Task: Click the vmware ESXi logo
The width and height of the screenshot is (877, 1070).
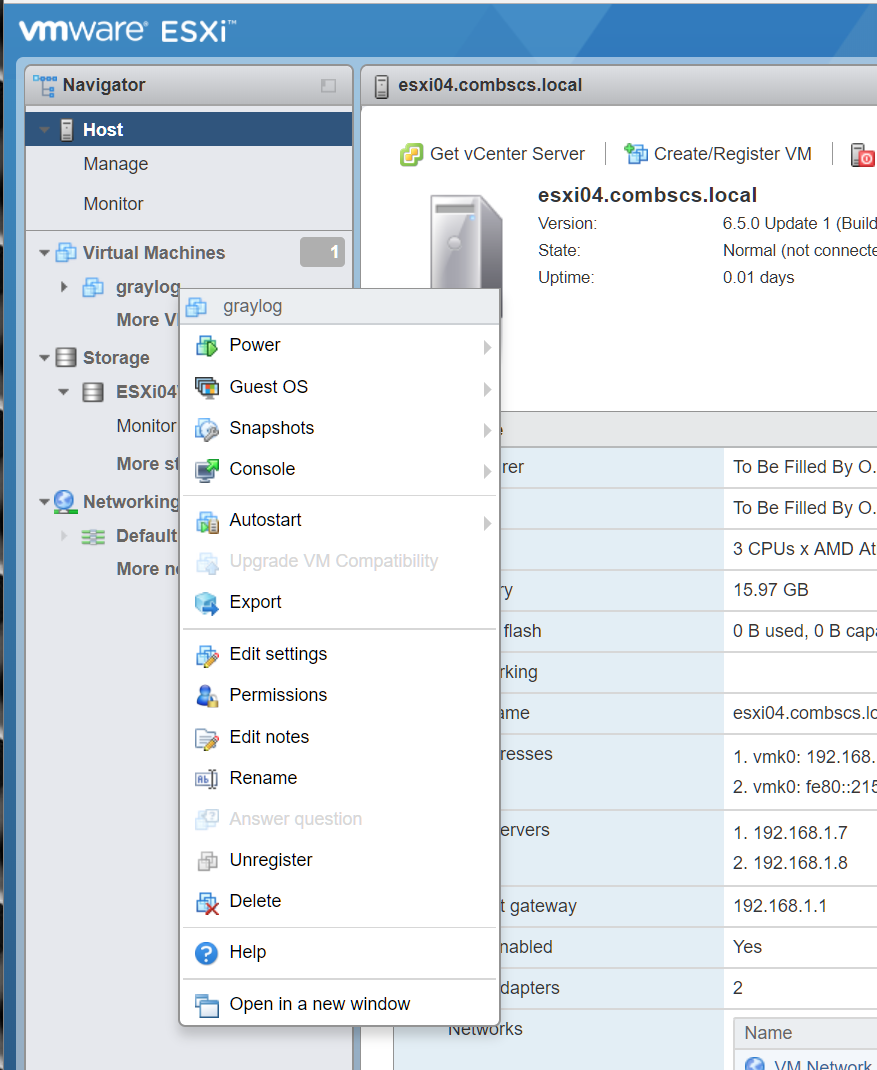Action: (127, 30)
